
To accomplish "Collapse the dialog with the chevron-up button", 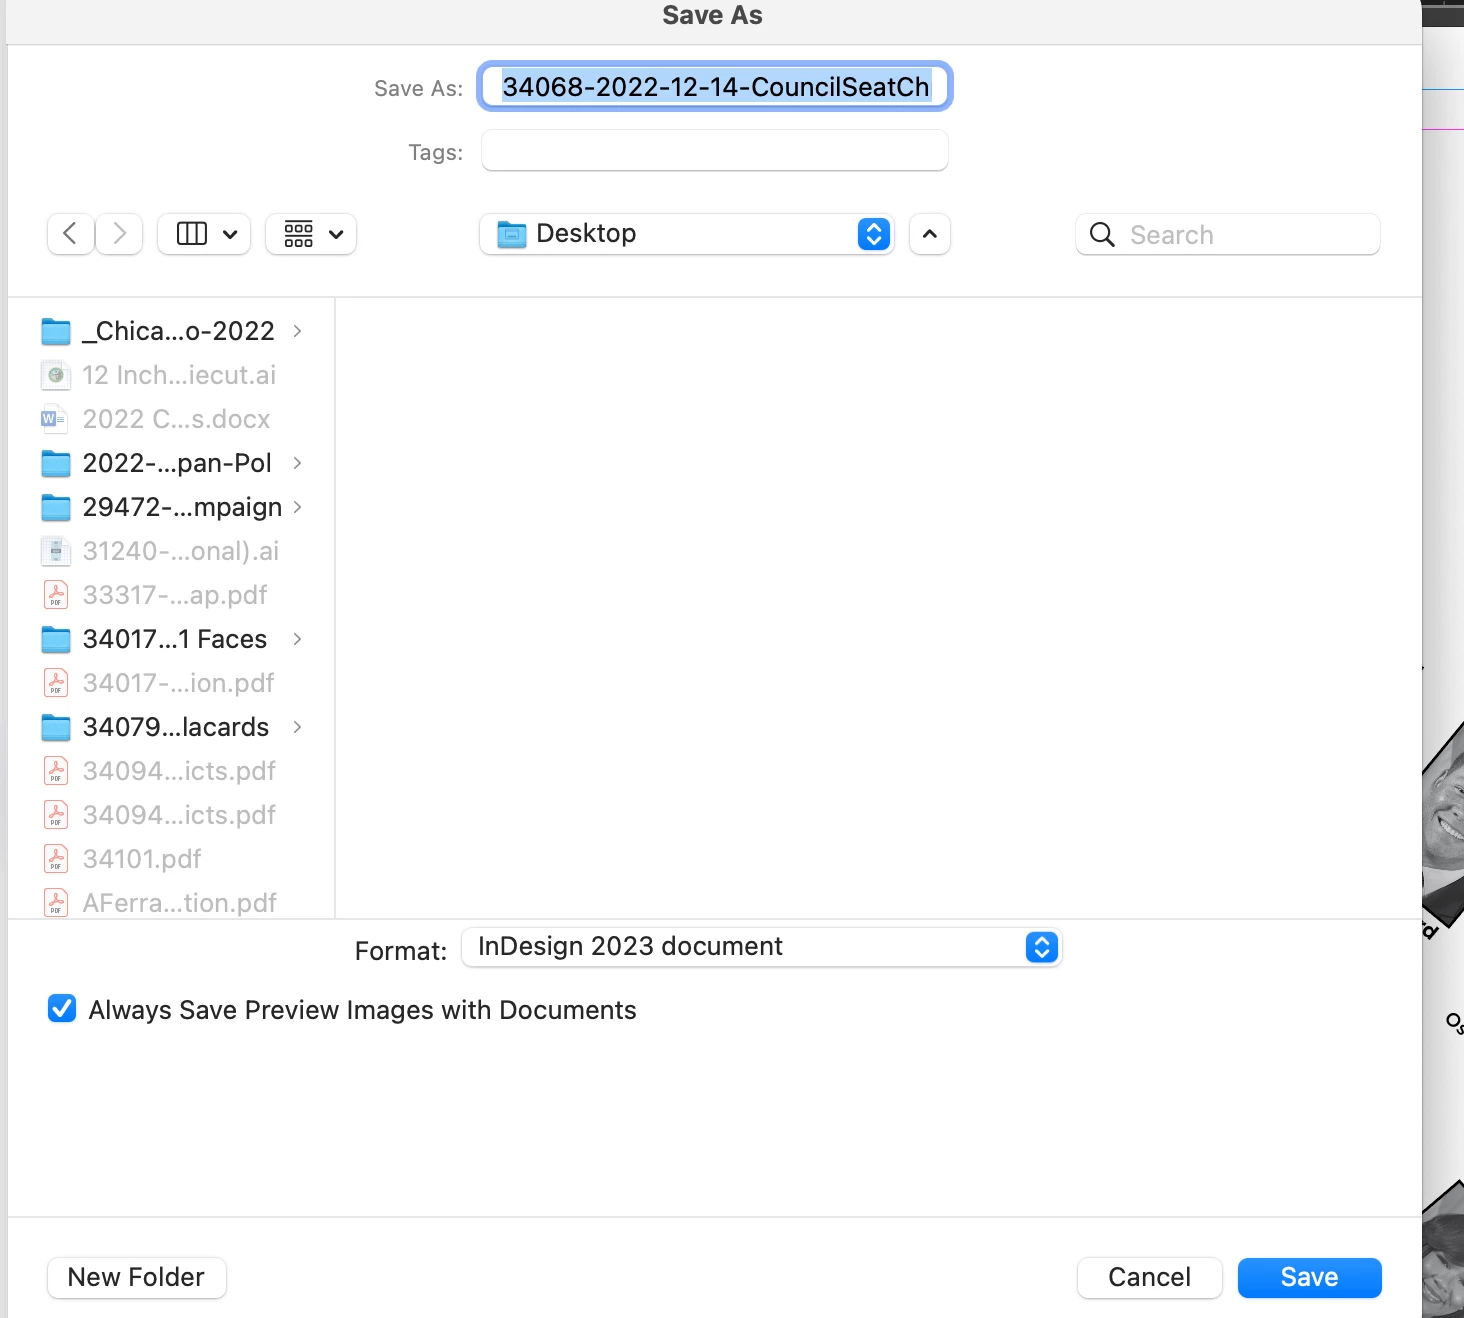I will [x=930, y=234].
